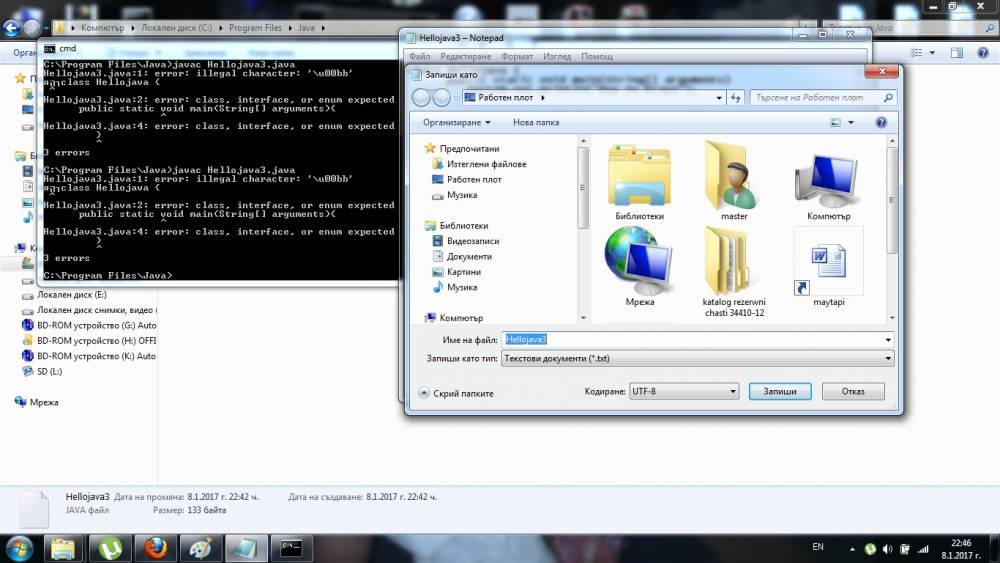Click the Explorer help icon
The height and width of the screenshot is (563, 1000).
[983, 53]
